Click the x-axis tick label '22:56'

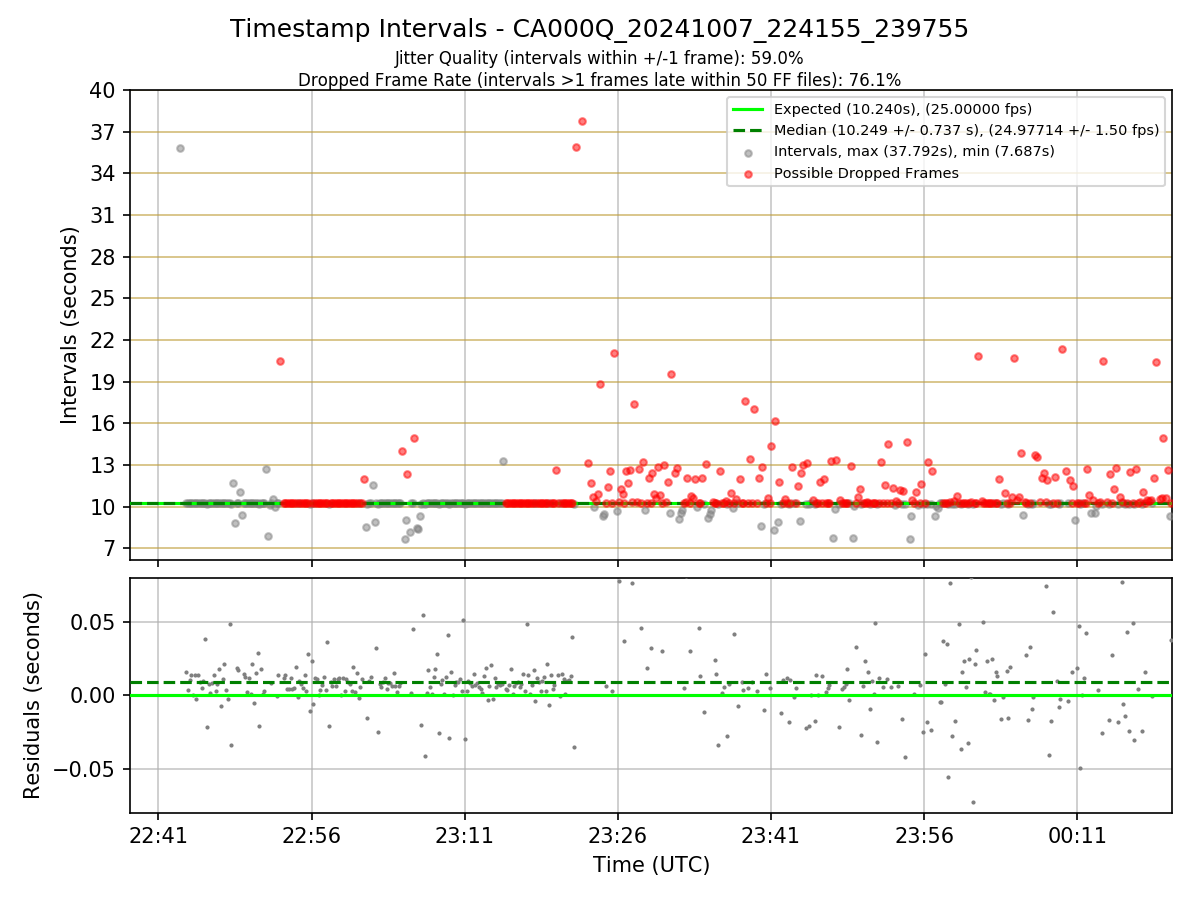pos(311,836)
